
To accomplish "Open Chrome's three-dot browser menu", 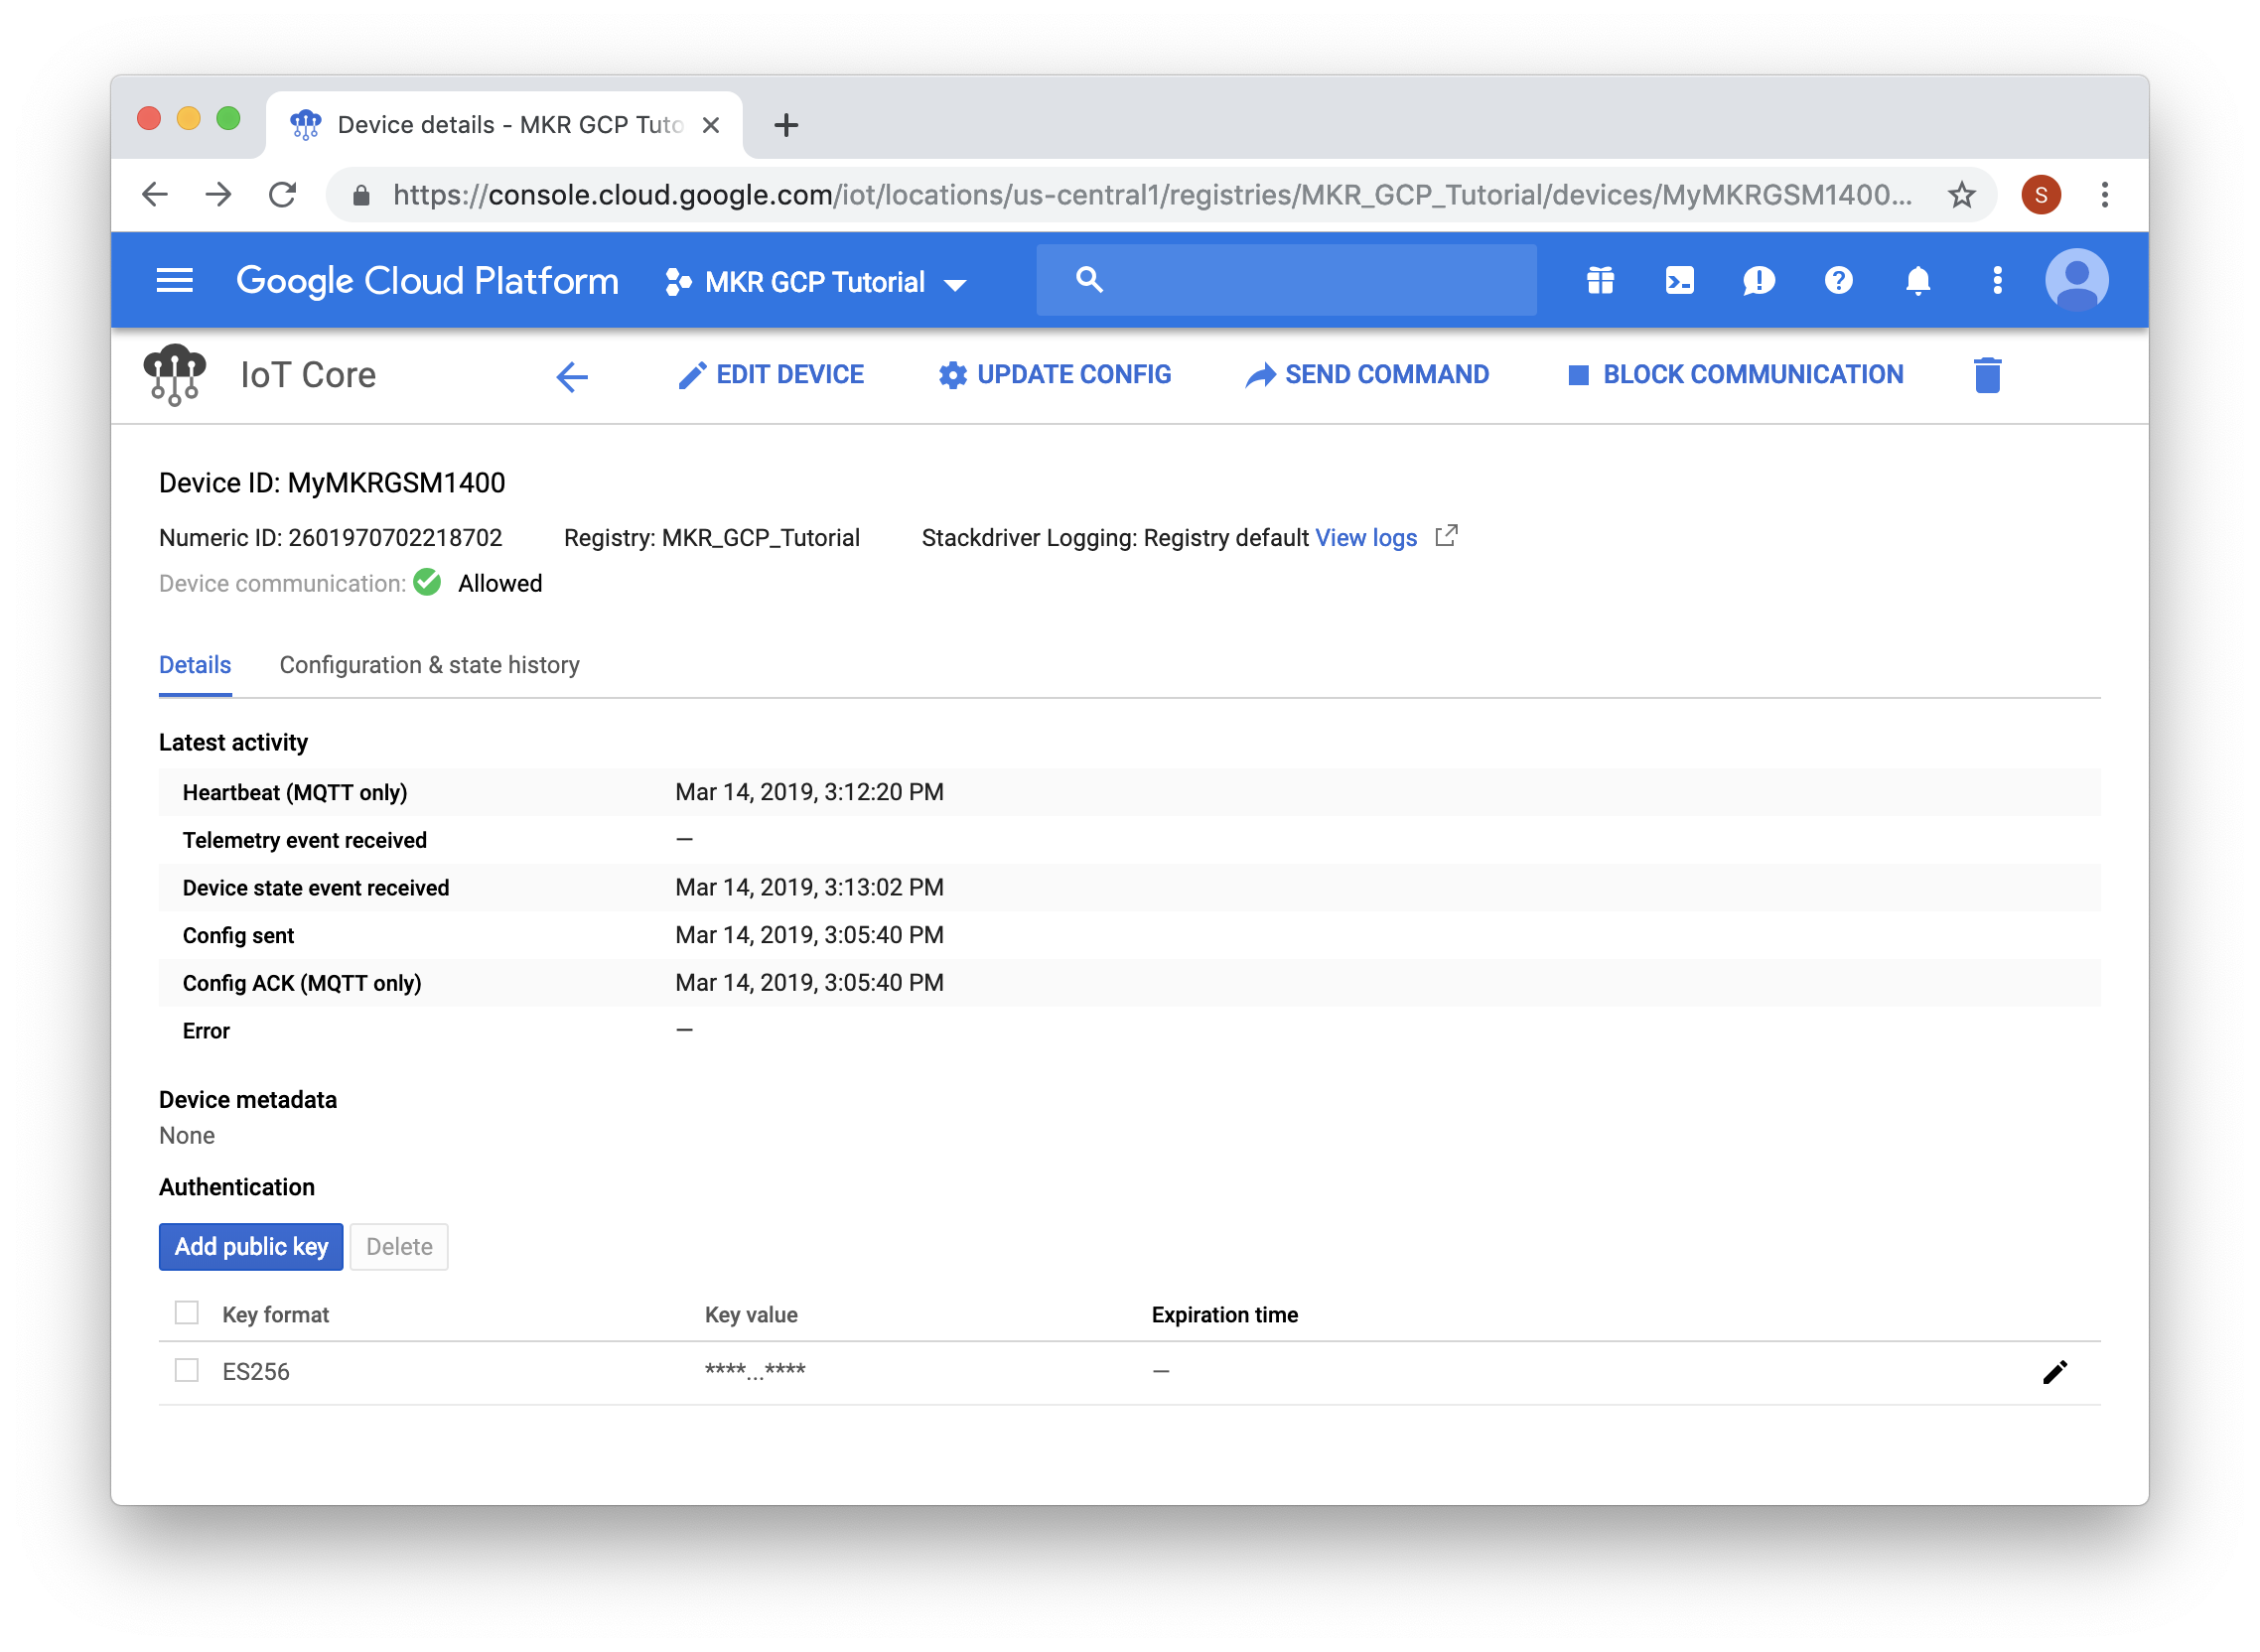I will click(x=2106, y=194).
